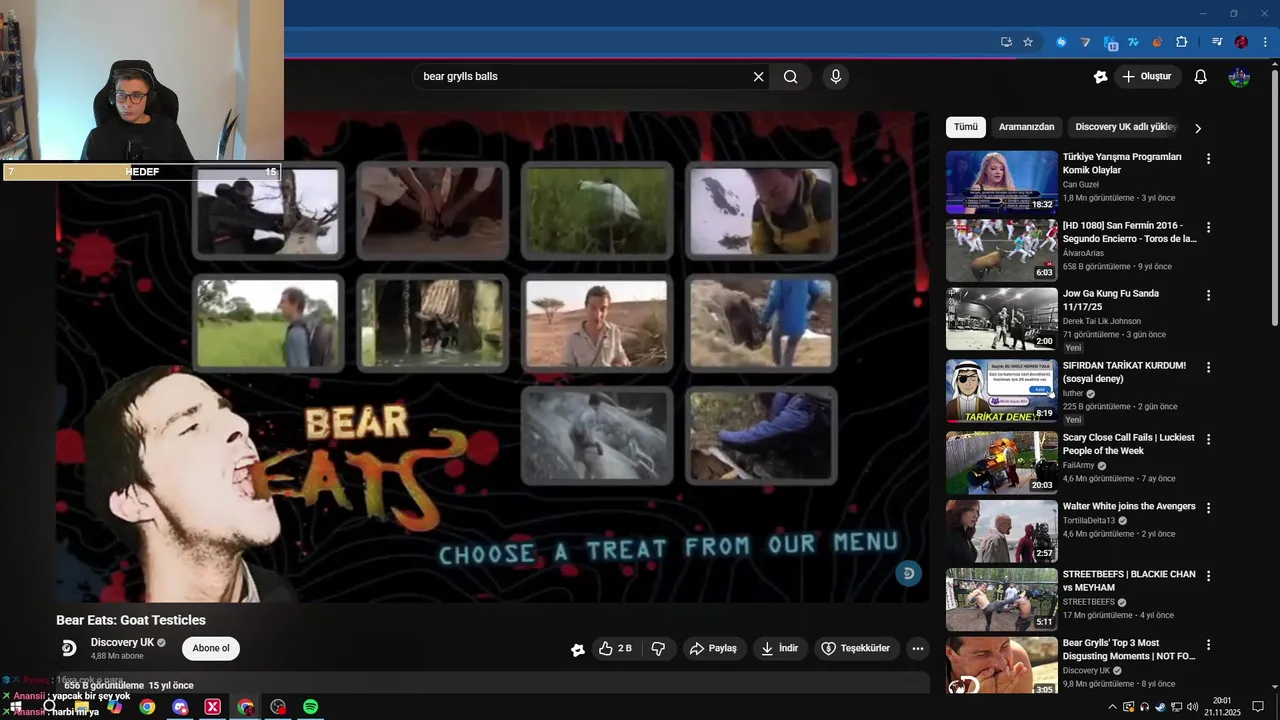This screenshot has width=1280, height=720.
Task: Open the YouTube account avatar menu
Action: coord(1239,77)
